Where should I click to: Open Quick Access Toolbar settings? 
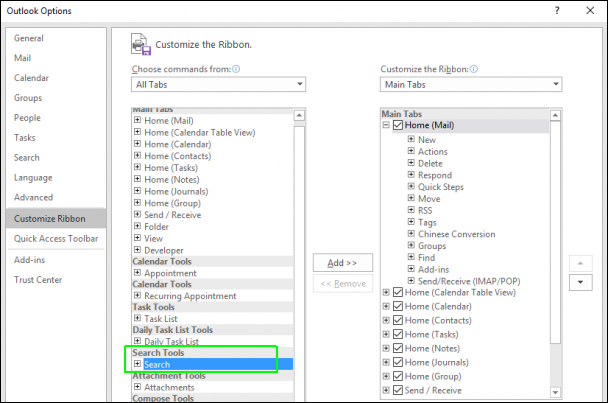pyautogui.click(x=56, y=239)
